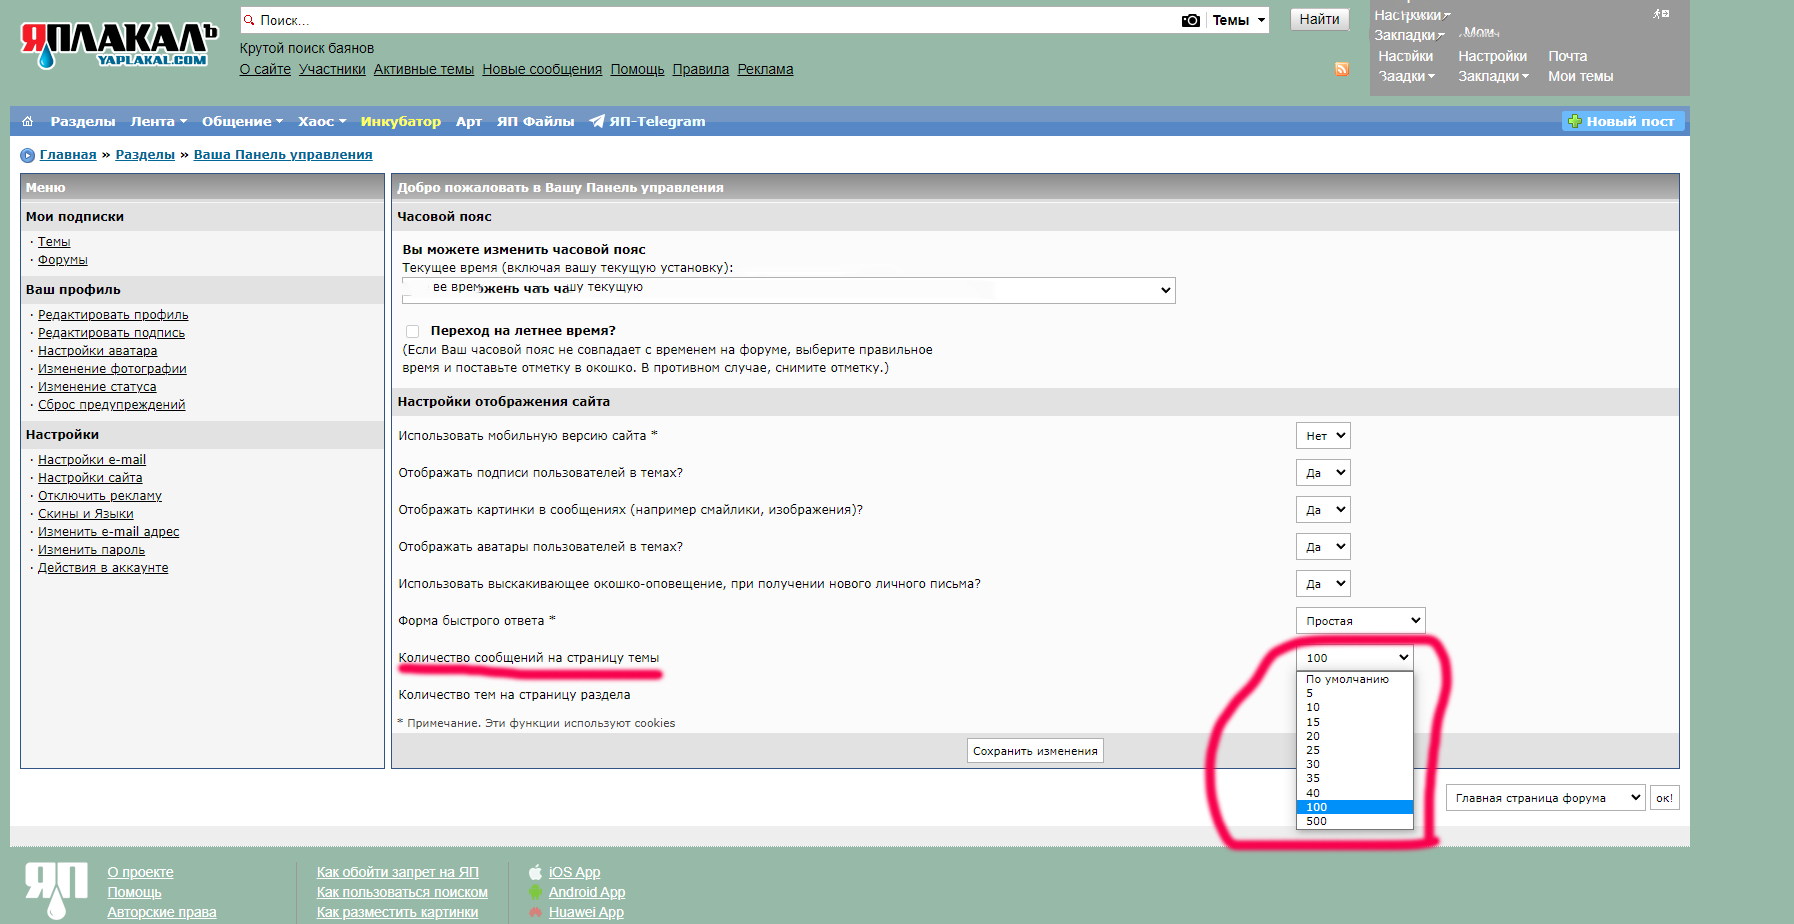Choose the highlighted option 100

[x=1354, y=807]
